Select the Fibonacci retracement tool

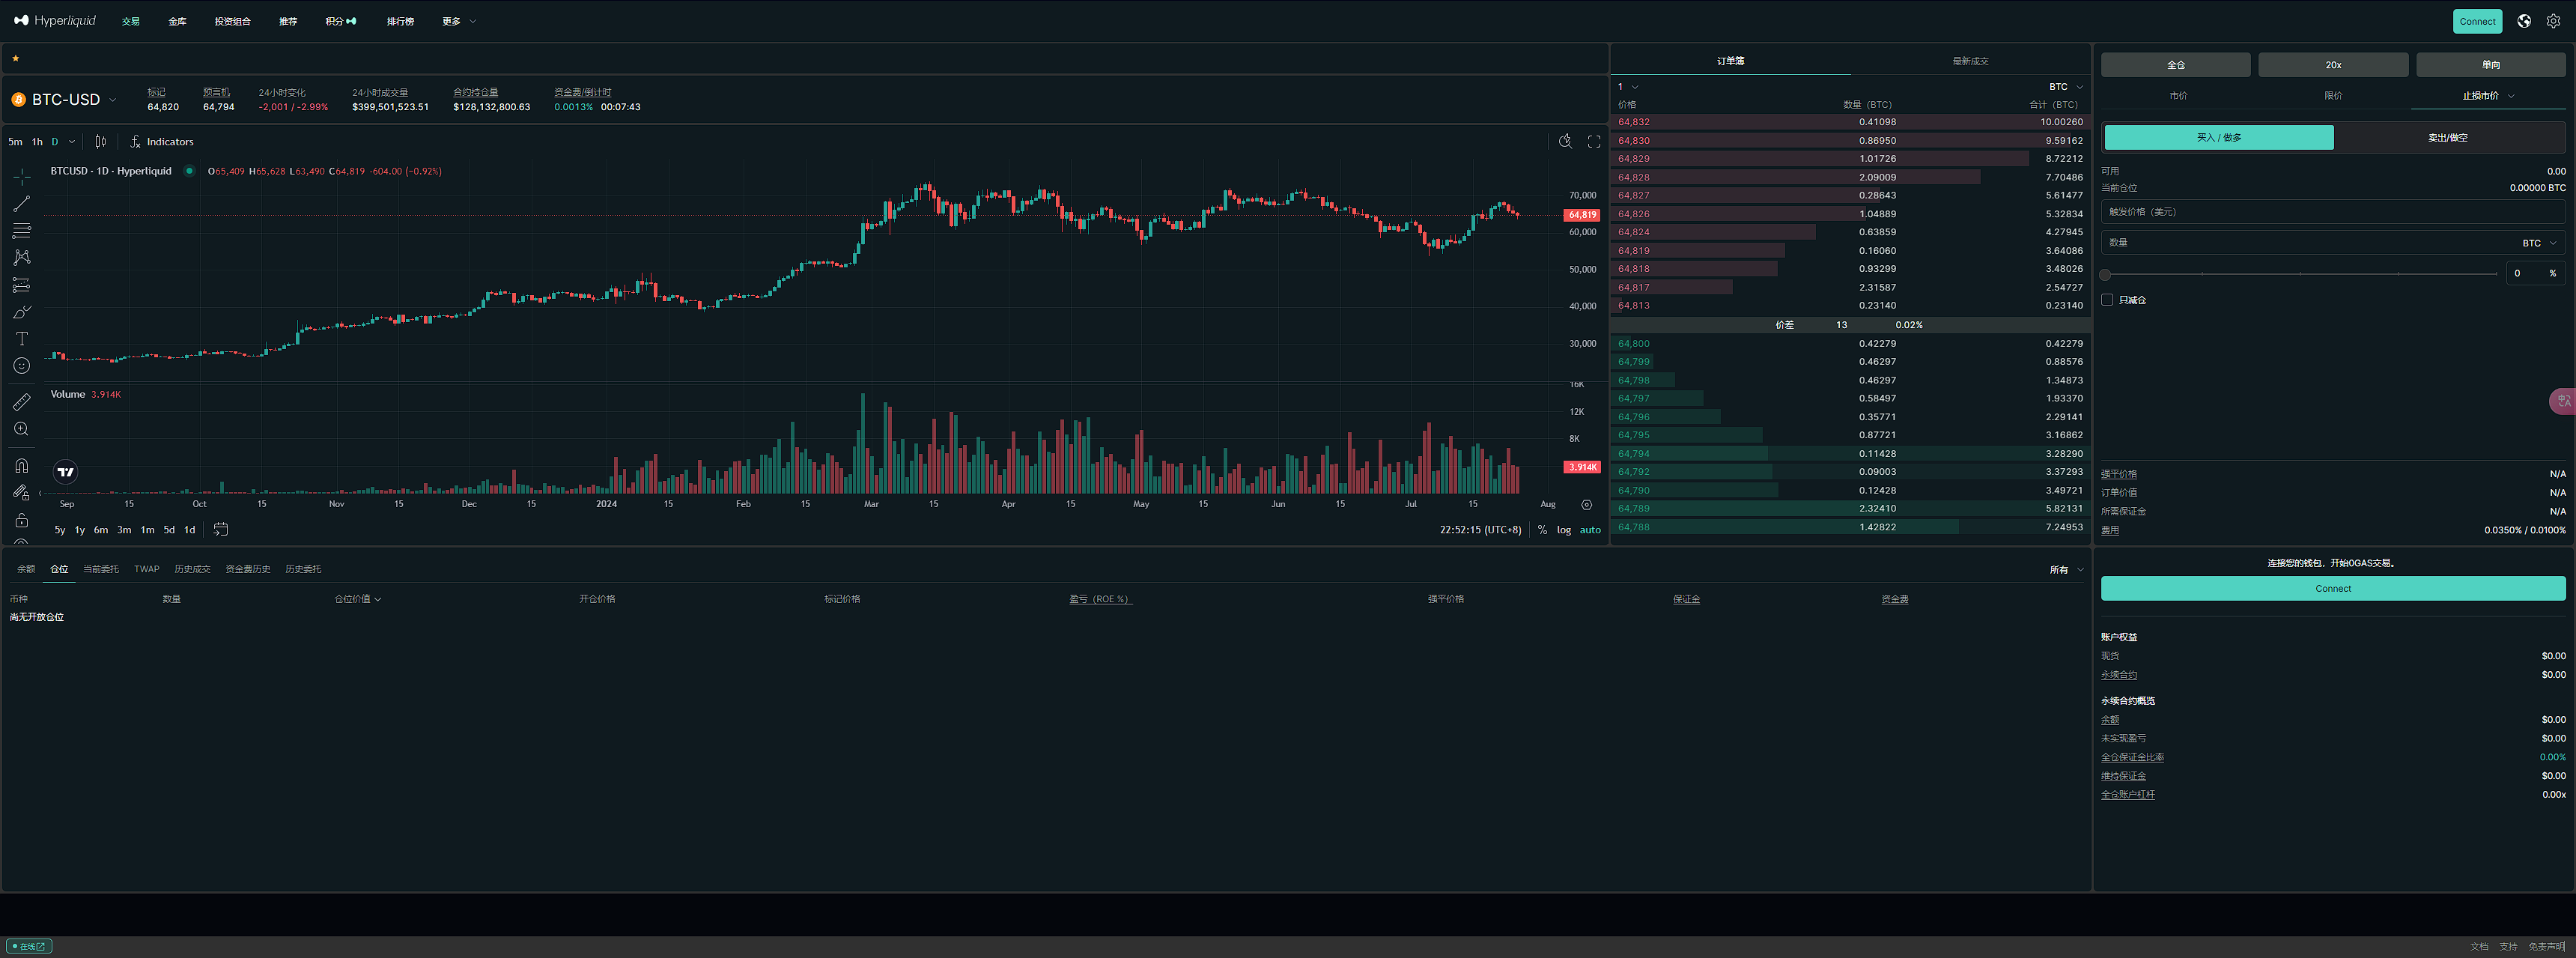tap(21, 231)
